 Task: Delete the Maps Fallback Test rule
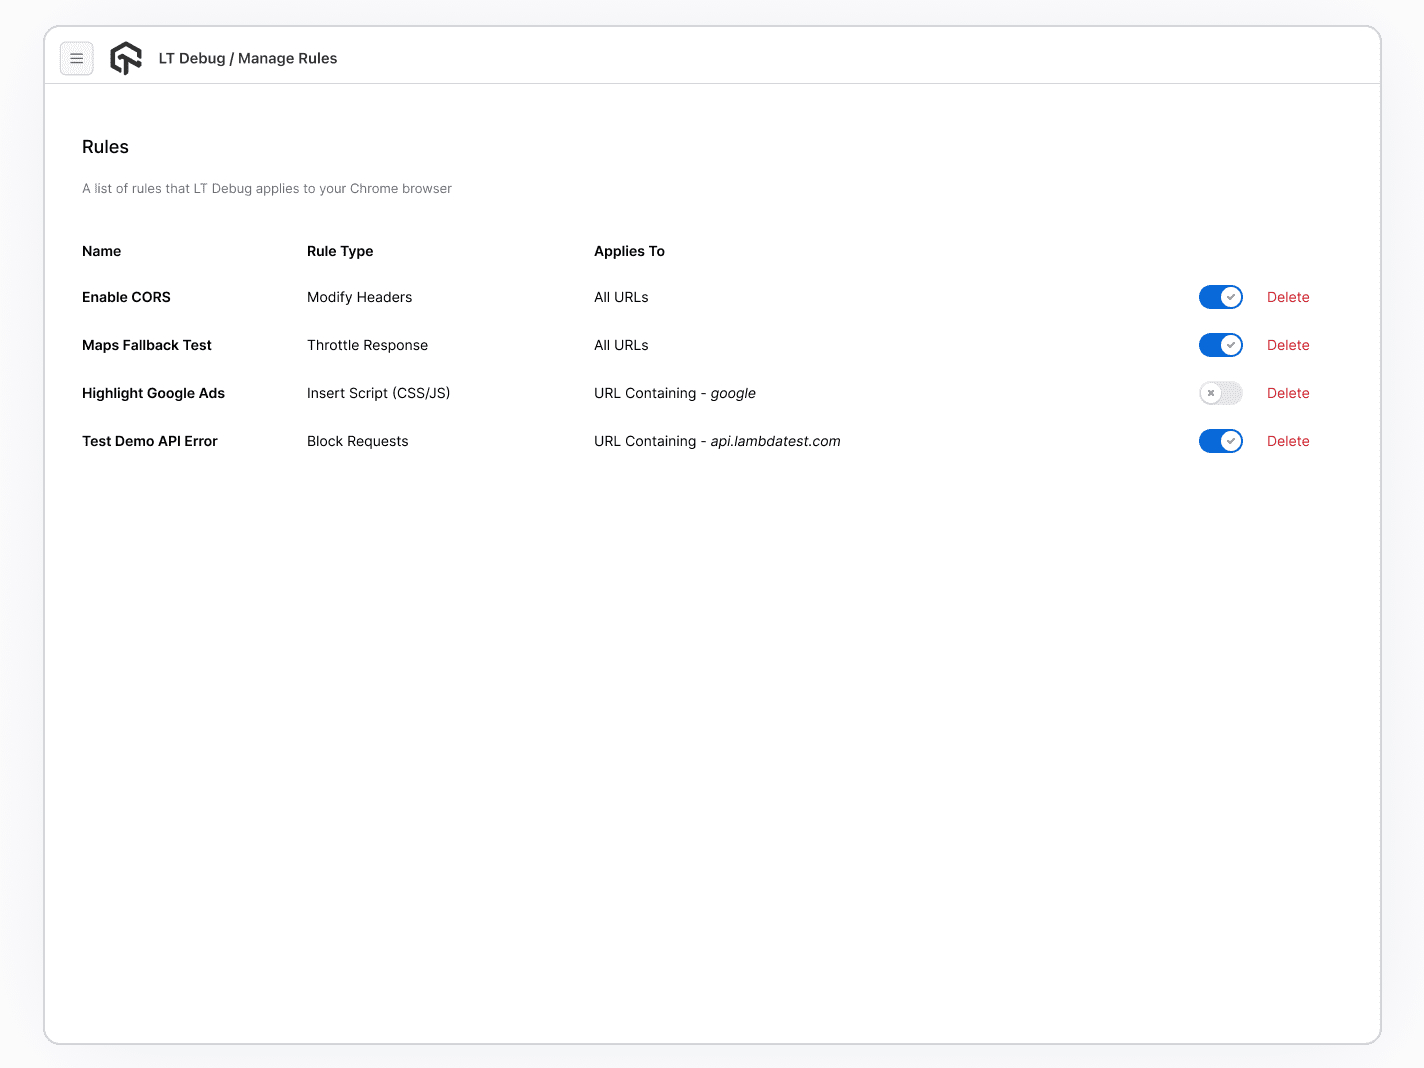(x=1287, y=345)
